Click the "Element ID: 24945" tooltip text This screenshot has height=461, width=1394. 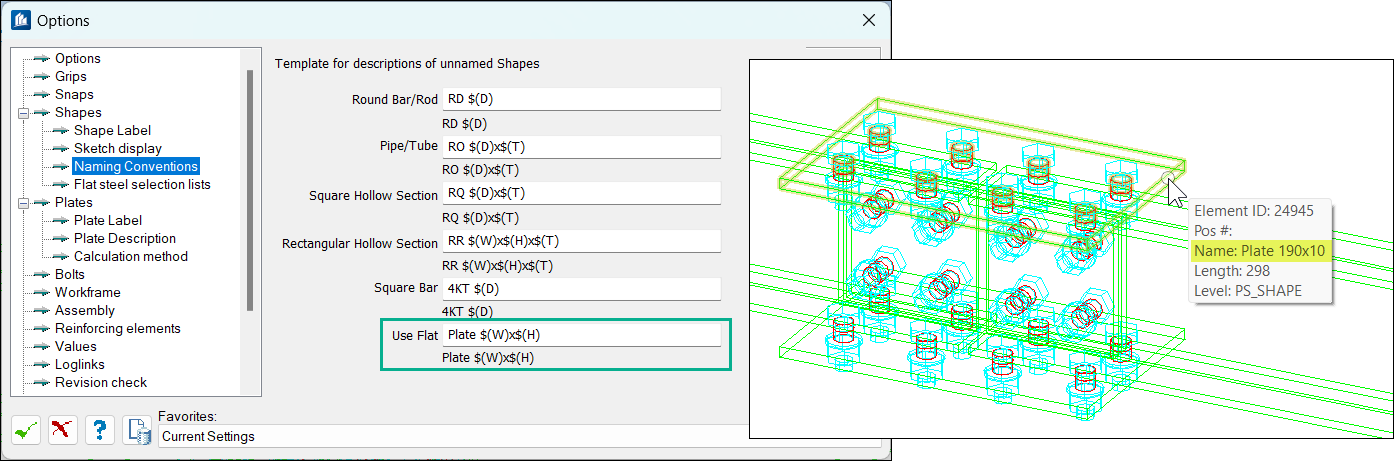1254,210
